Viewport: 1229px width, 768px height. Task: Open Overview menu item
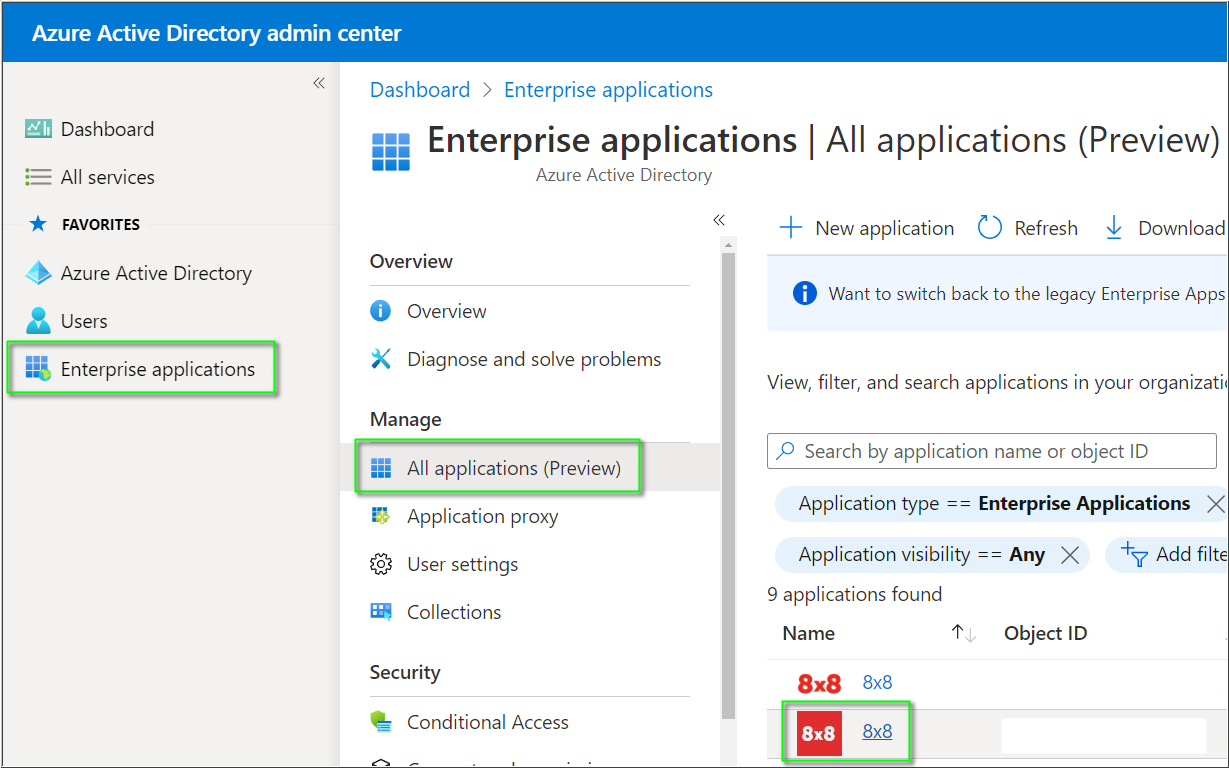click(446, 311)
